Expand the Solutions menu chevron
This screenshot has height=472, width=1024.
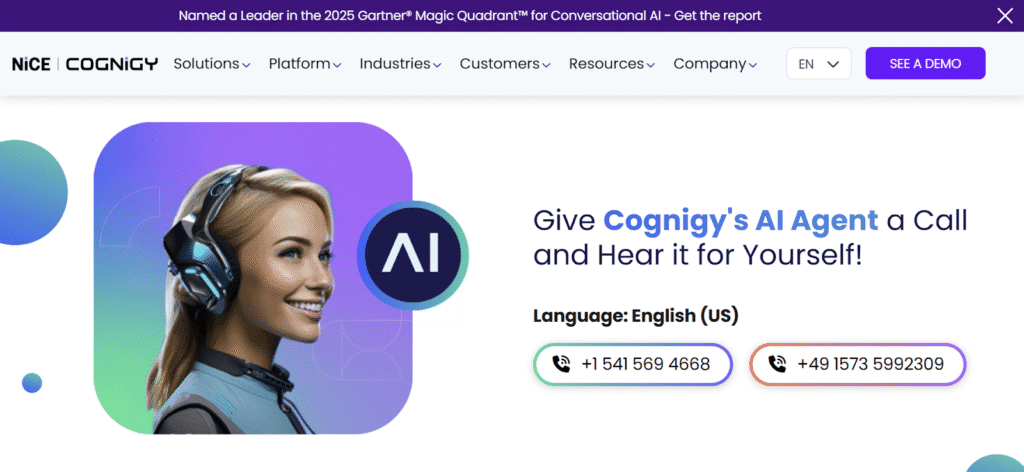coord(246,65)
